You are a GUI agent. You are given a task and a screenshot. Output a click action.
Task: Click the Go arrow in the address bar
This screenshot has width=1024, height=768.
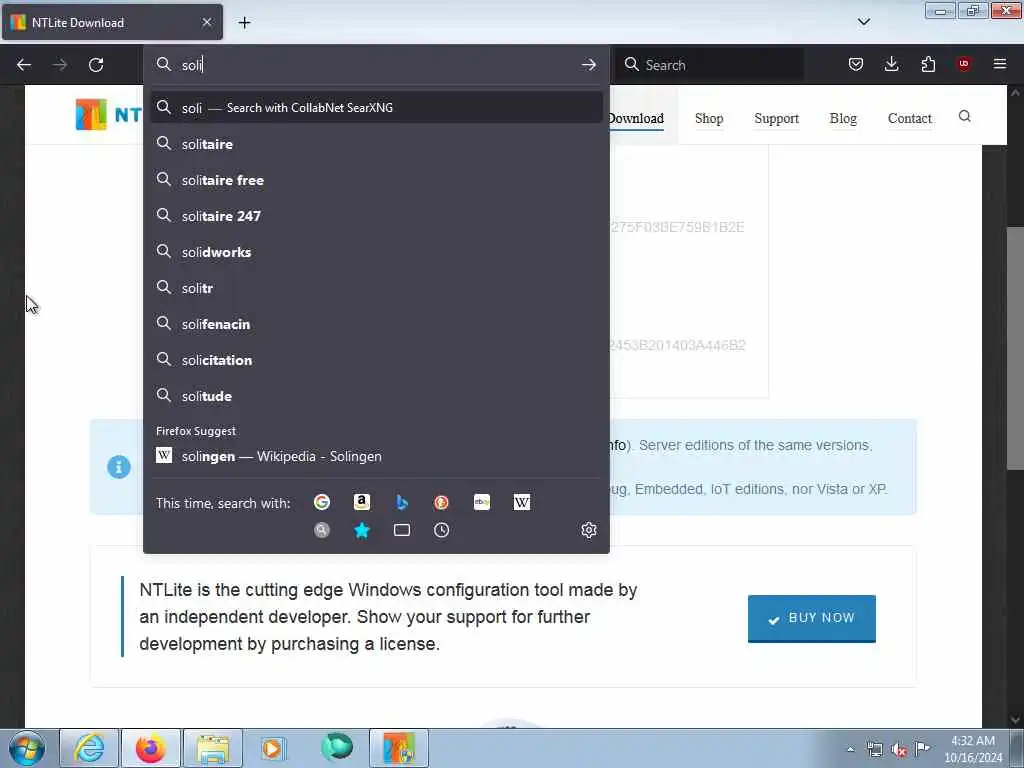(588, 65)
